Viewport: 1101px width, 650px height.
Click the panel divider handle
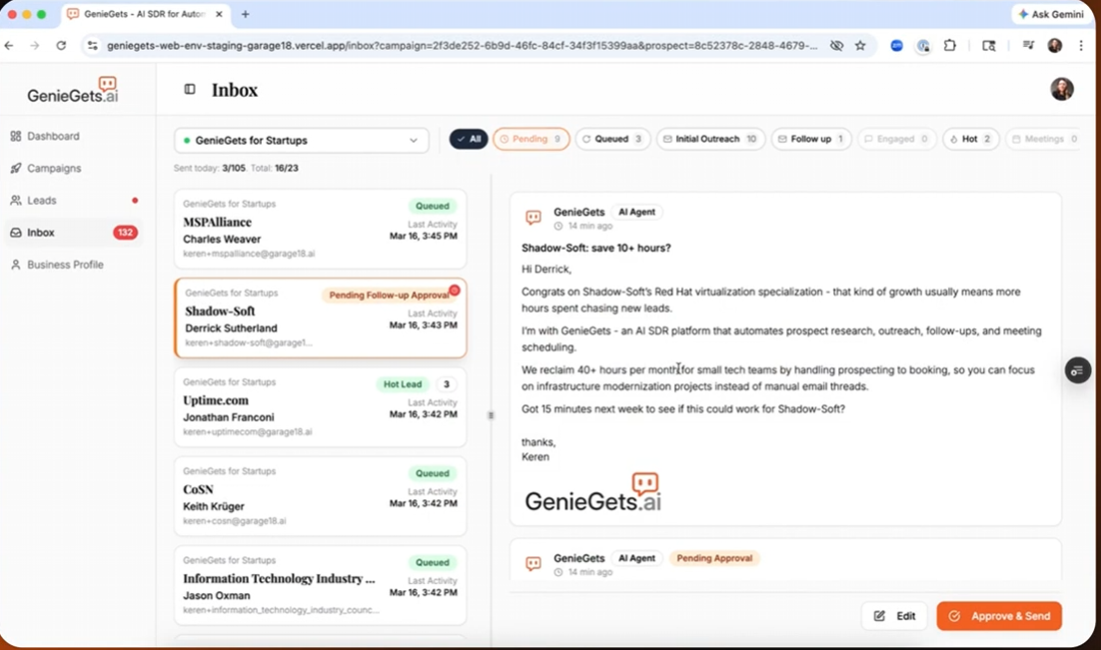click(491, 416)
